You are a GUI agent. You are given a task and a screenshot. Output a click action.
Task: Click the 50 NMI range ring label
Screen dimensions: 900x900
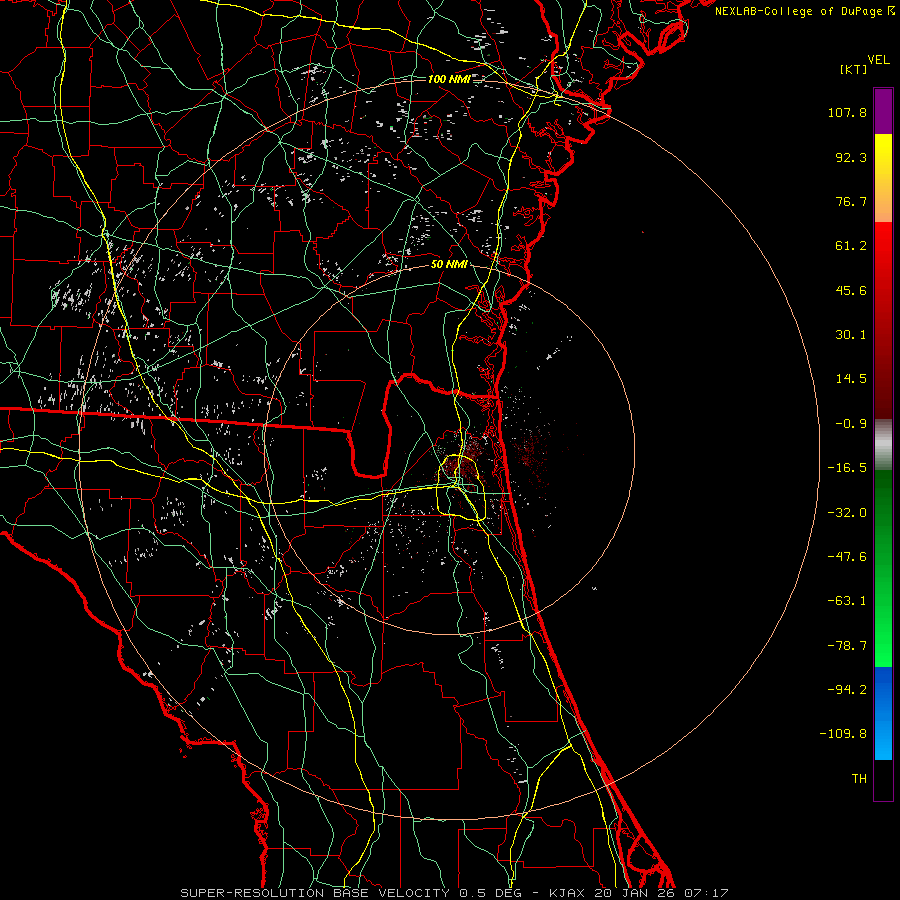coord(449,265)
